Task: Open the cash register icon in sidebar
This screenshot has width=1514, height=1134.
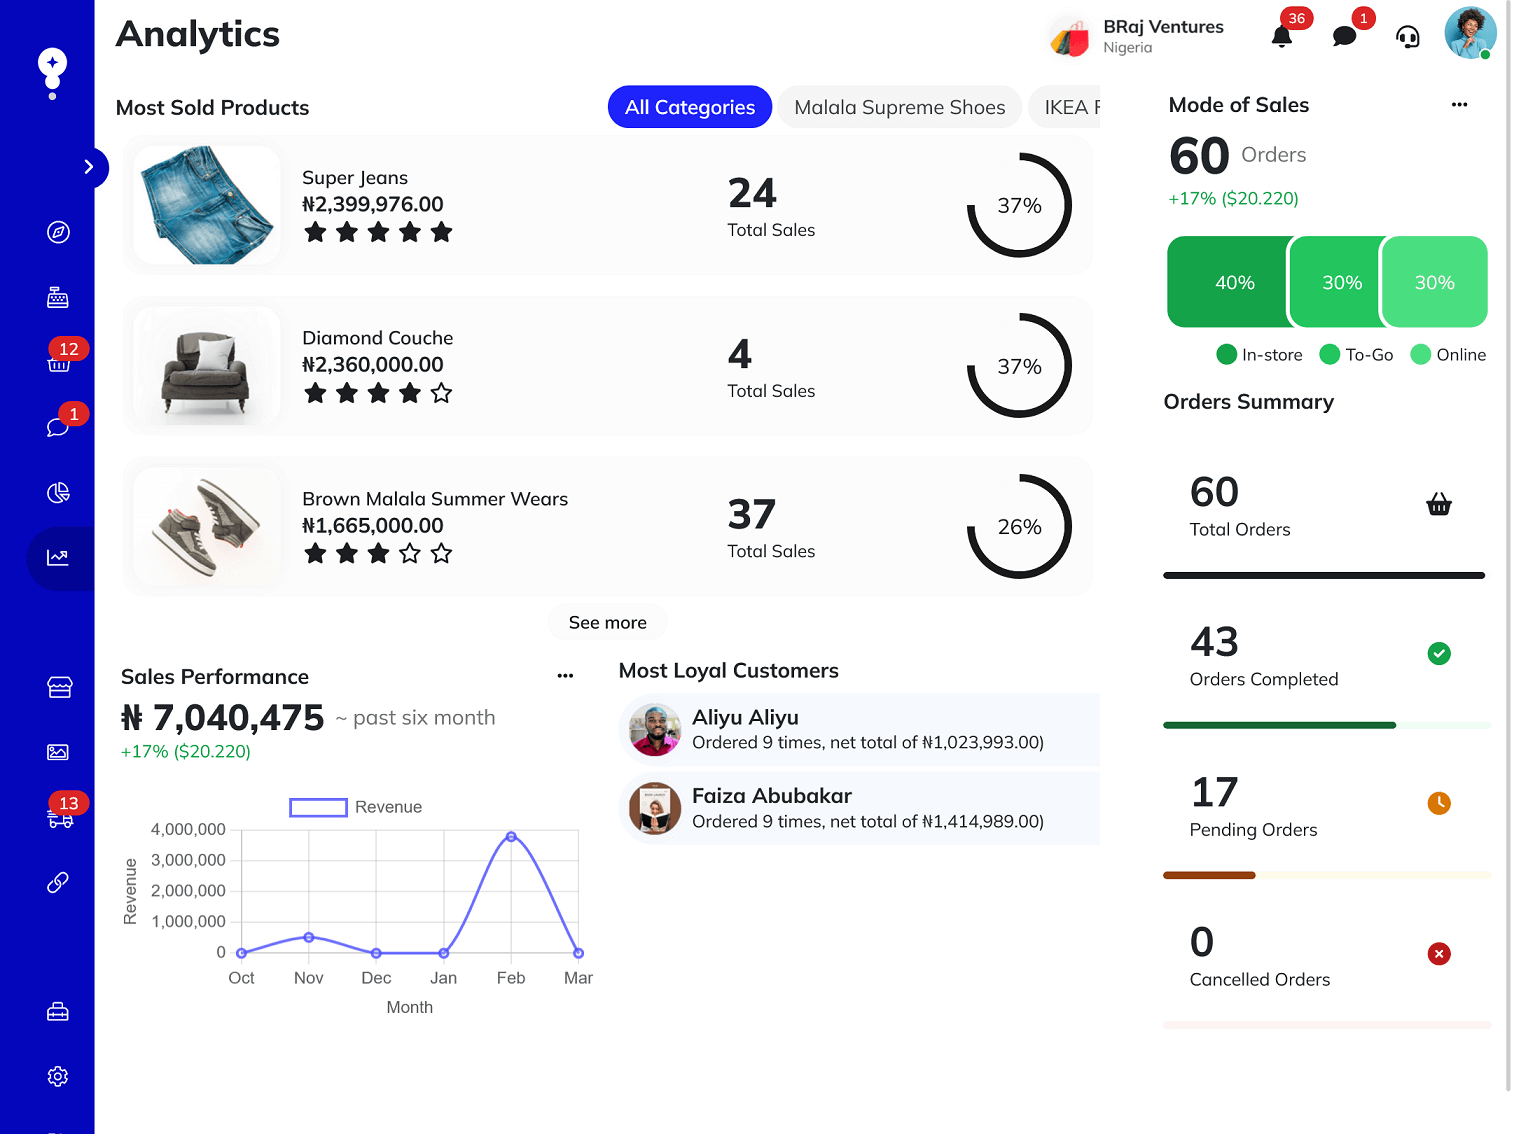Action: pyautogui.click(x=58, y=296)
